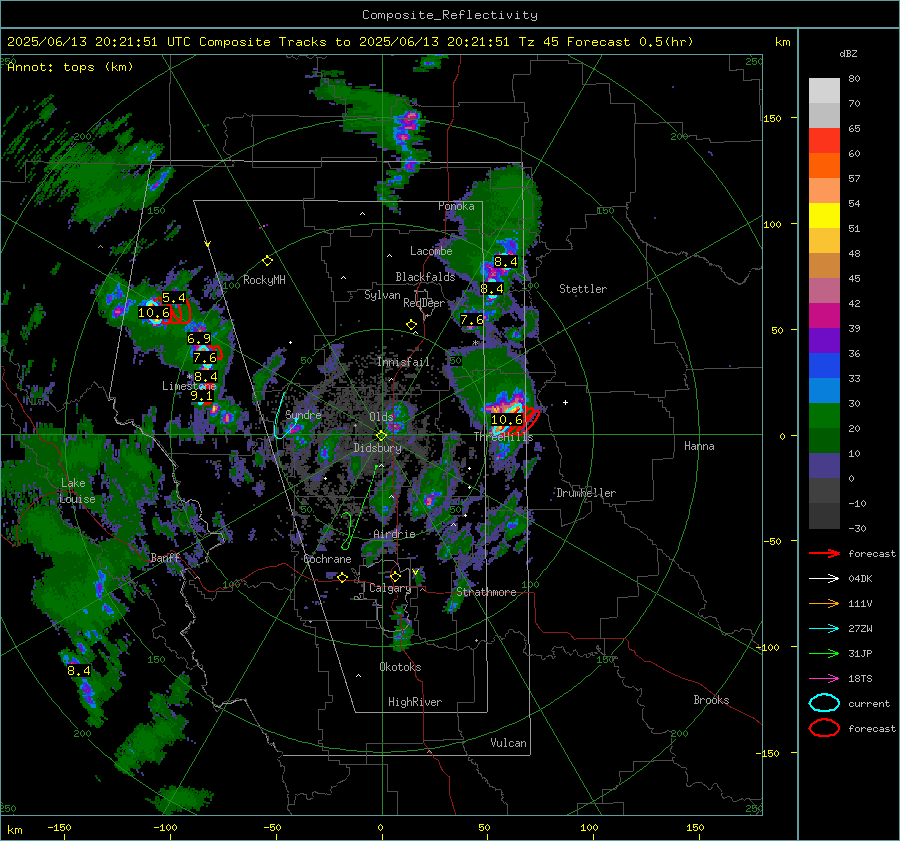The width and height of the screenshot is (900, 841).
Task: Click the 'Brooks' town label
Action: (x=711, y=700)
